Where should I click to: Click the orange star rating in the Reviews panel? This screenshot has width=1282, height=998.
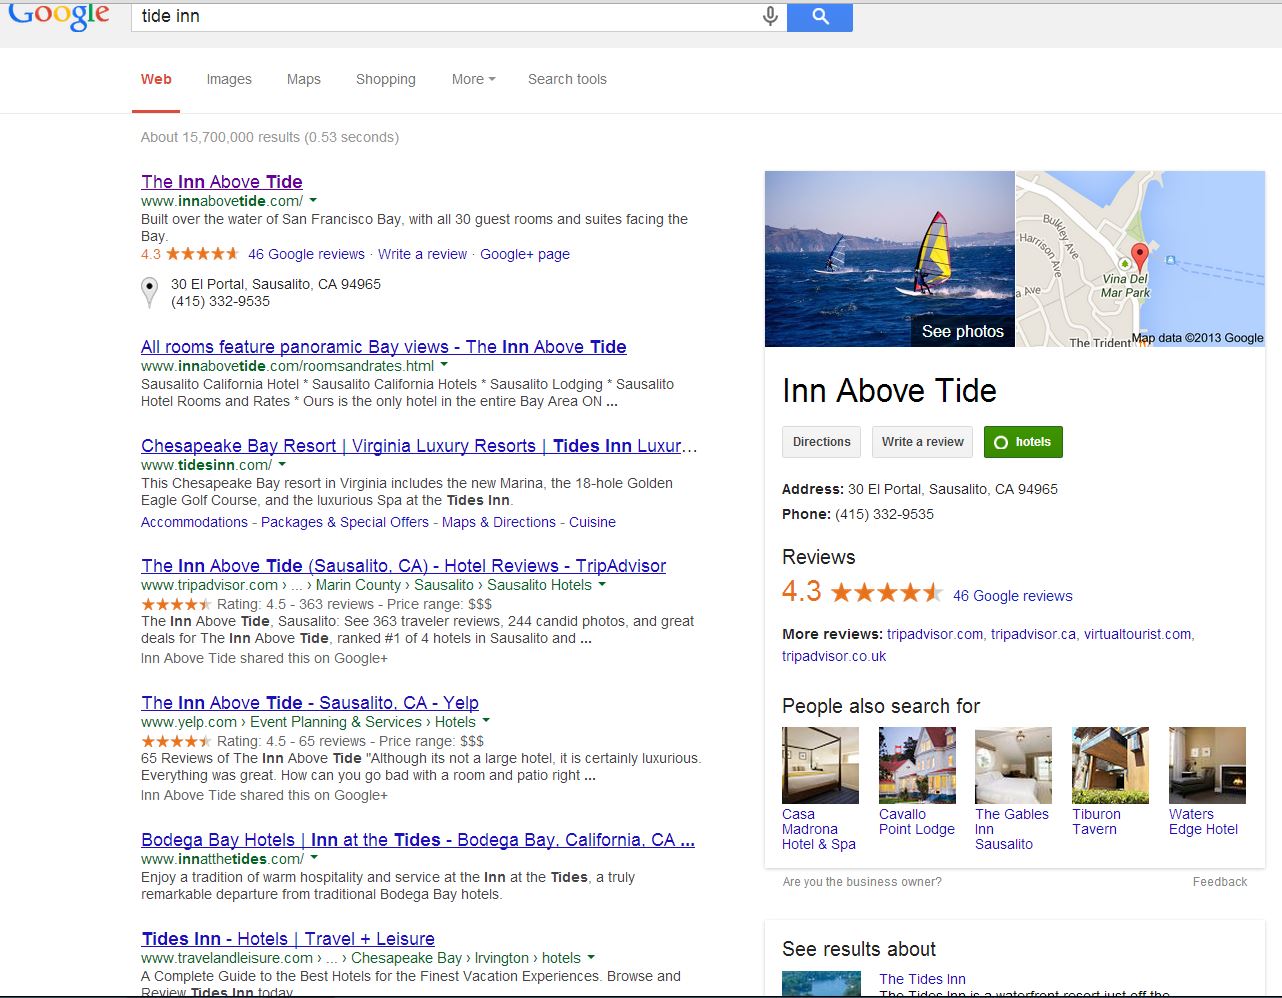pos(886,593)
